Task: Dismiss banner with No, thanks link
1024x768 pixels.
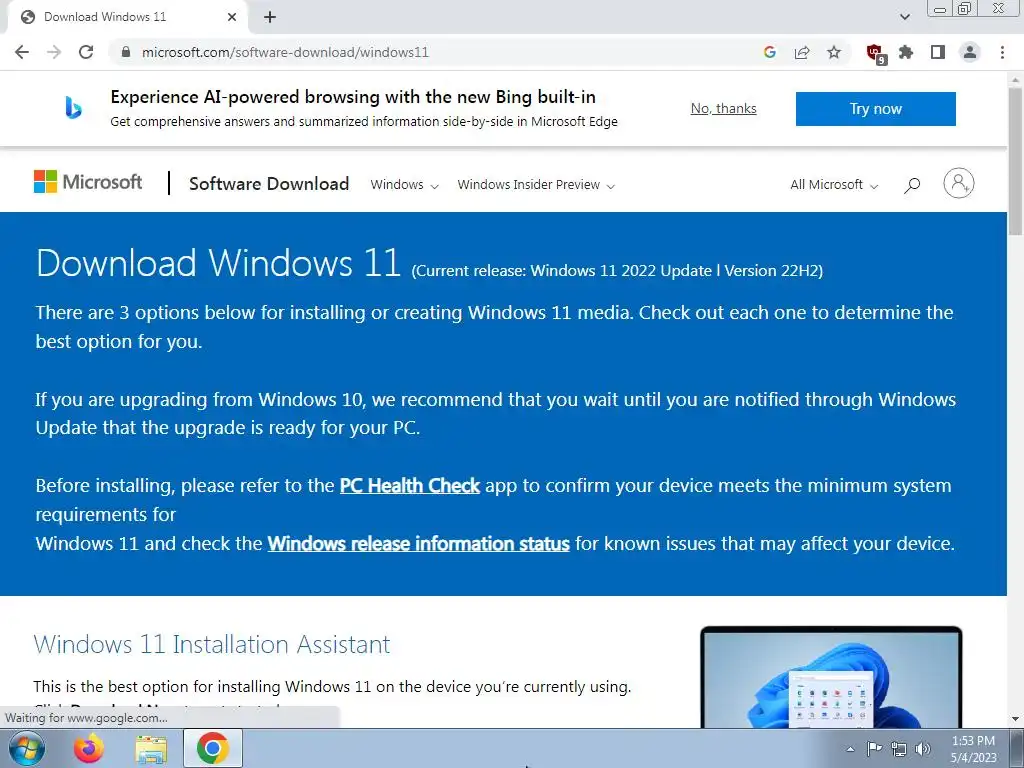Action: 724,108
